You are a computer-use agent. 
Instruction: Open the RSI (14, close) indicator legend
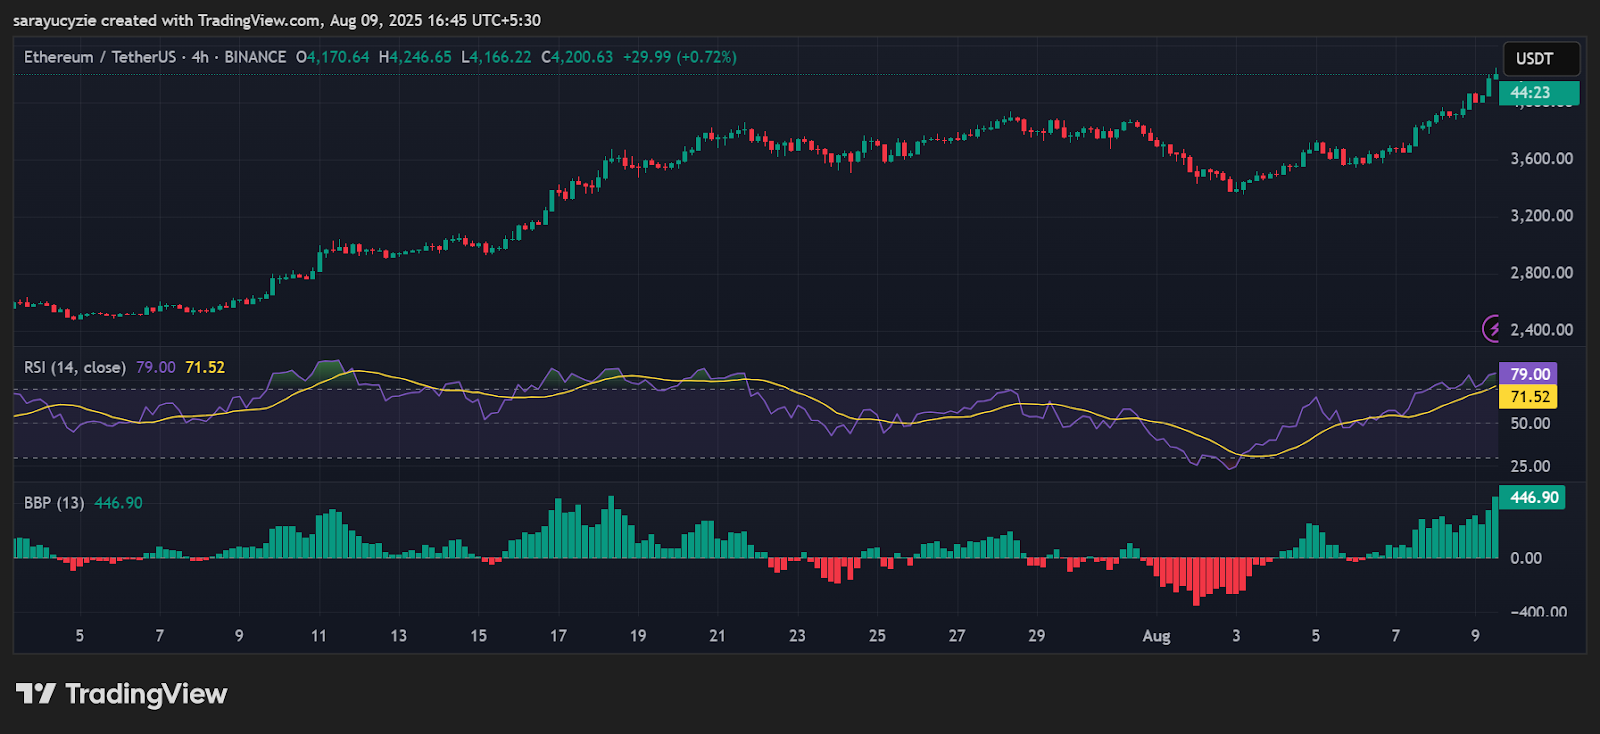(x=75, y=367)
